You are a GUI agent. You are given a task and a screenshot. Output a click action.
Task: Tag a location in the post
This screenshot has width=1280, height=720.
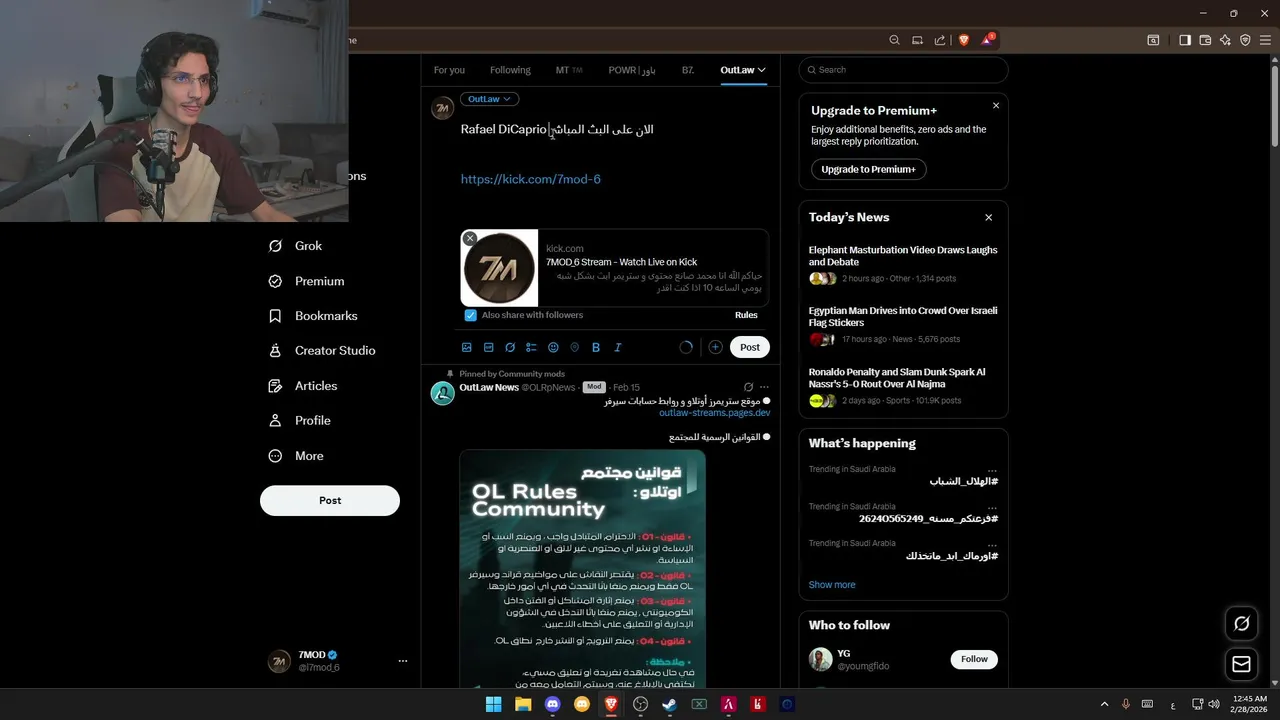574,347
